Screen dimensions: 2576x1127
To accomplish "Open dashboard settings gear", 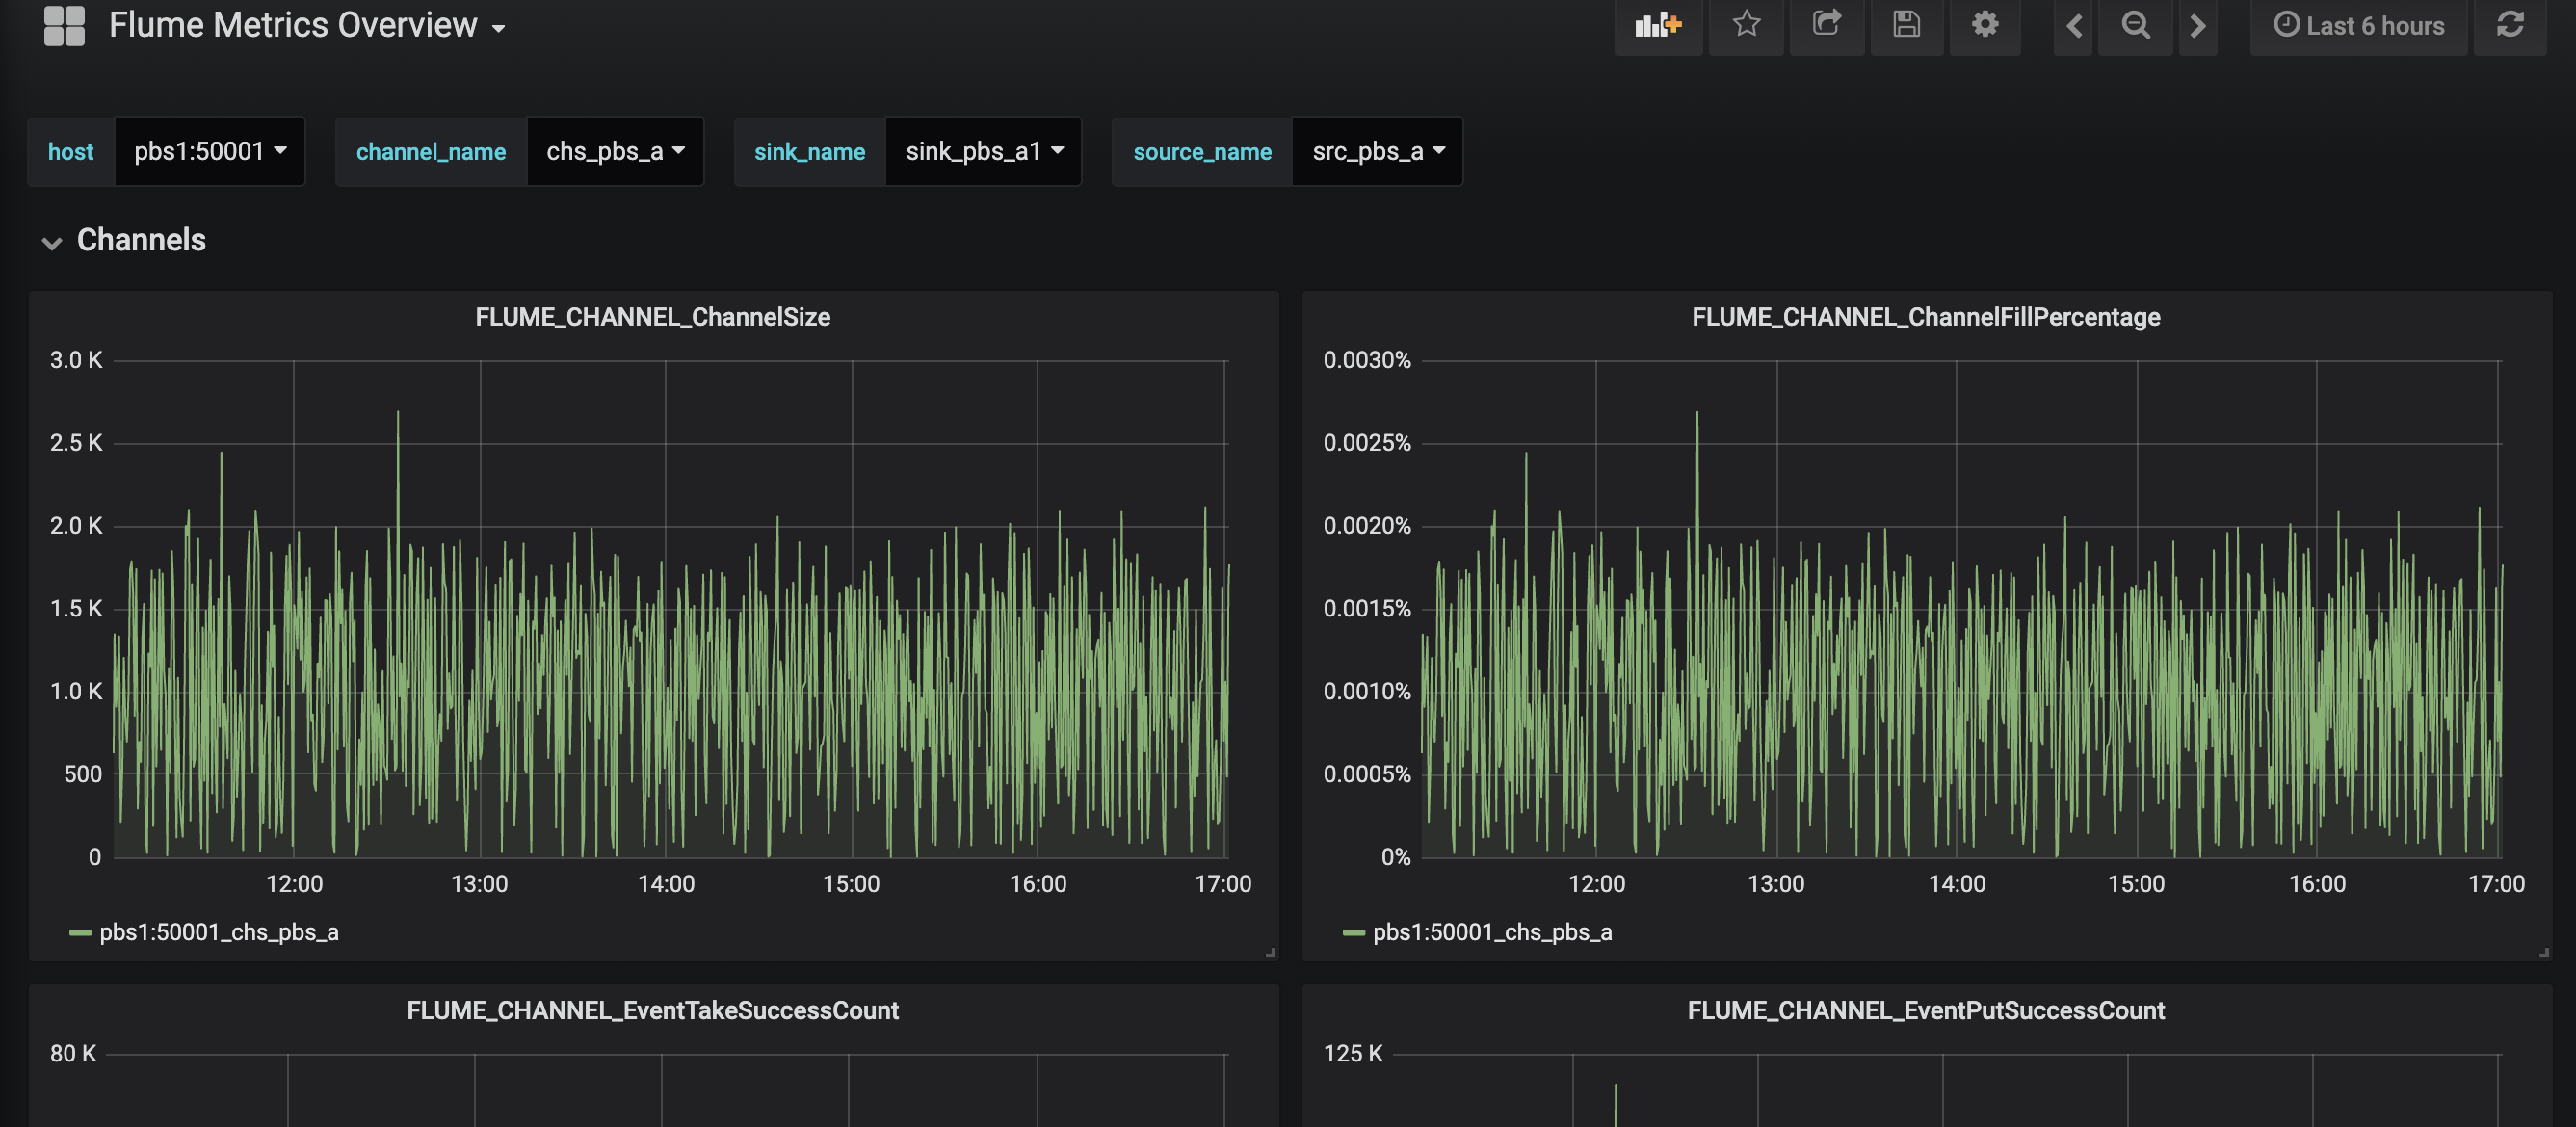I will [x=1985, y=24].
